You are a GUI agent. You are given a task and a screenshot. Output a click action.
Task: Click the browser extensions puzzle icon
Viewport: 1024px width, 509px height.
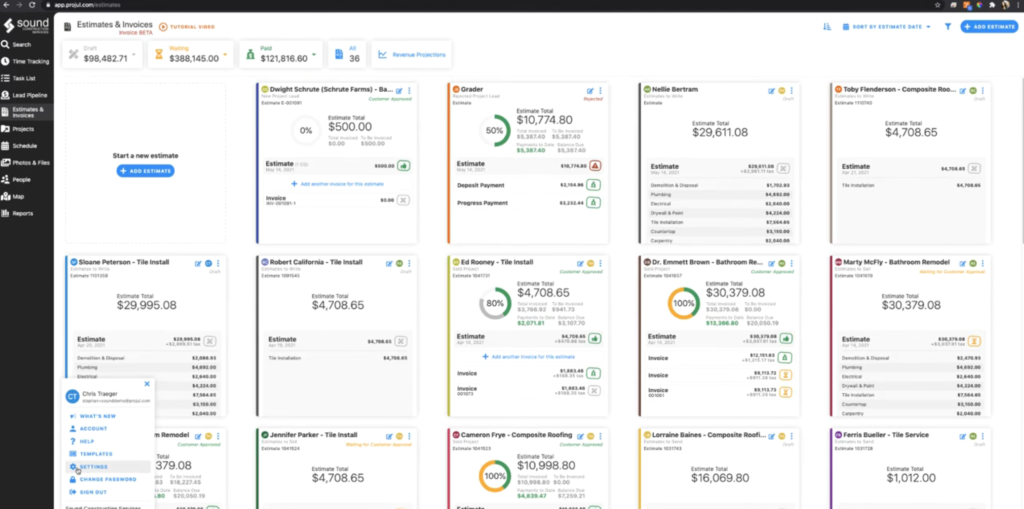[993, 5]
